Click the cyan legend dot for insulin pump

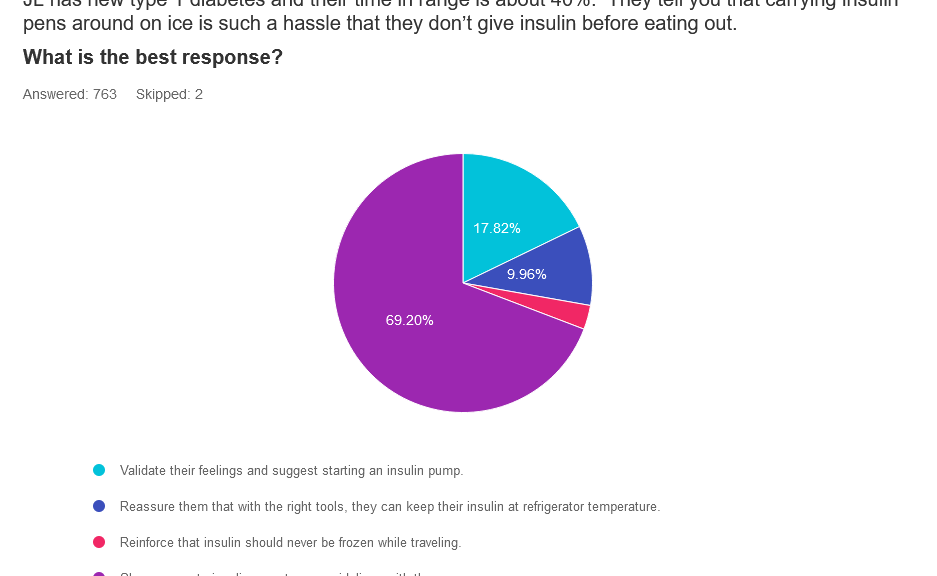[x=99, y=470]
